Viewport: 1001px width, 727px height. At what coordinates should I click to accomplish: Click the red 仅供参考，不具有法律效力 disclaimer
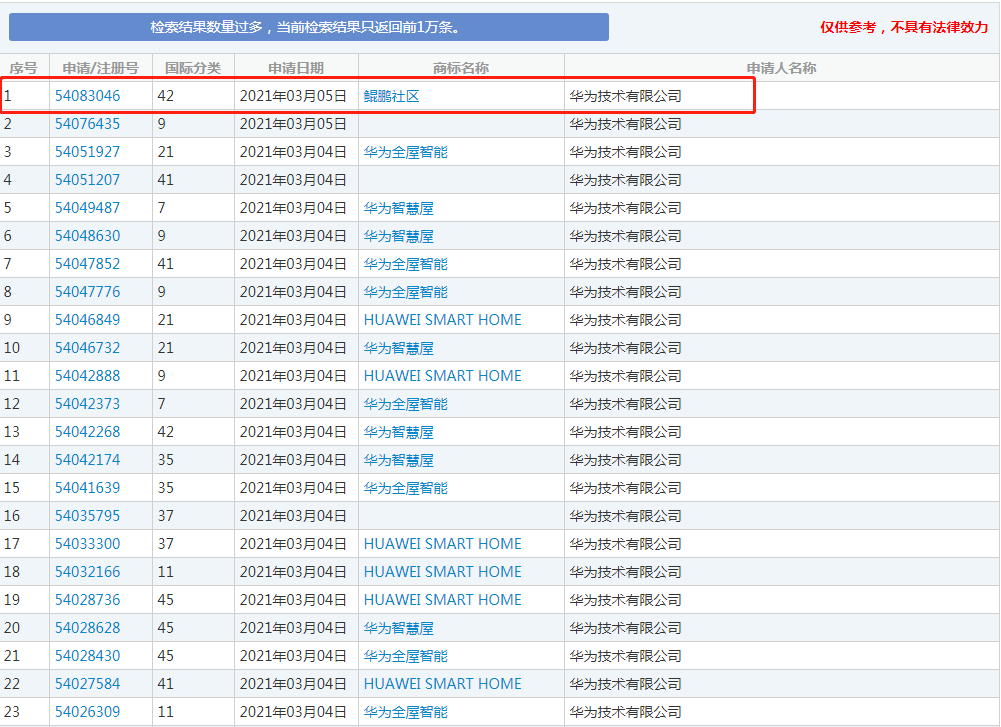tap(904, 27)
